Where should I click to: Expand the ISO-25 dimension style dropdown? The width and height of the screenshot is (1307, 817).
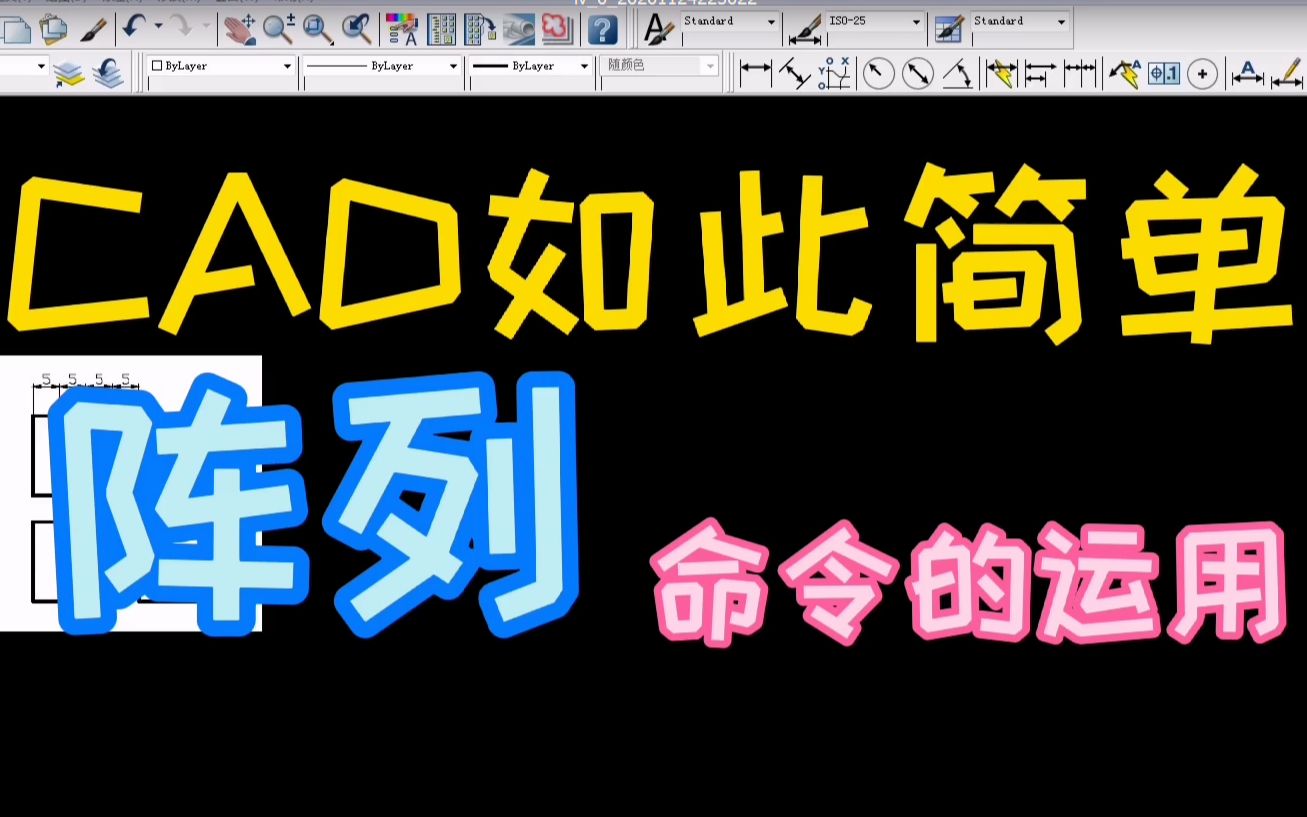916,21
